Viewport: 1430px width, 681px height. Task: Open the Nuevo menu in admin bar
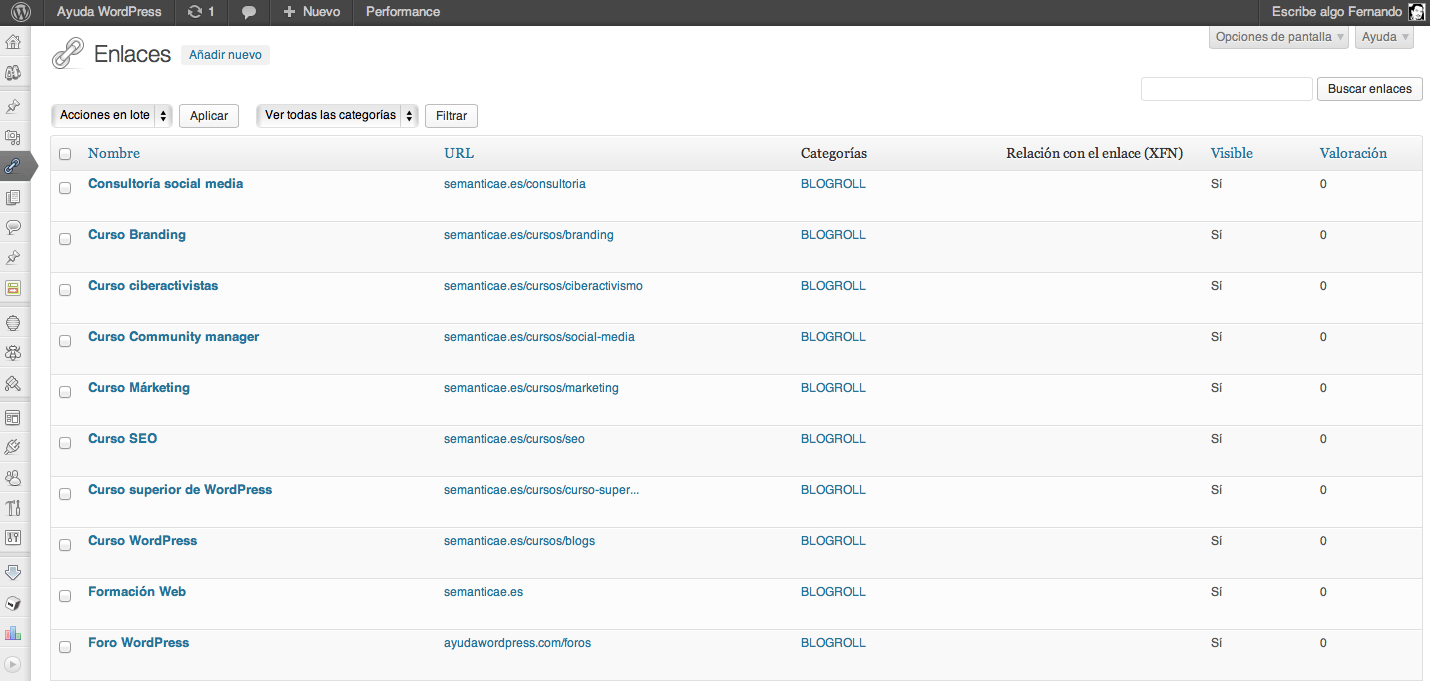tap(311, 12)
